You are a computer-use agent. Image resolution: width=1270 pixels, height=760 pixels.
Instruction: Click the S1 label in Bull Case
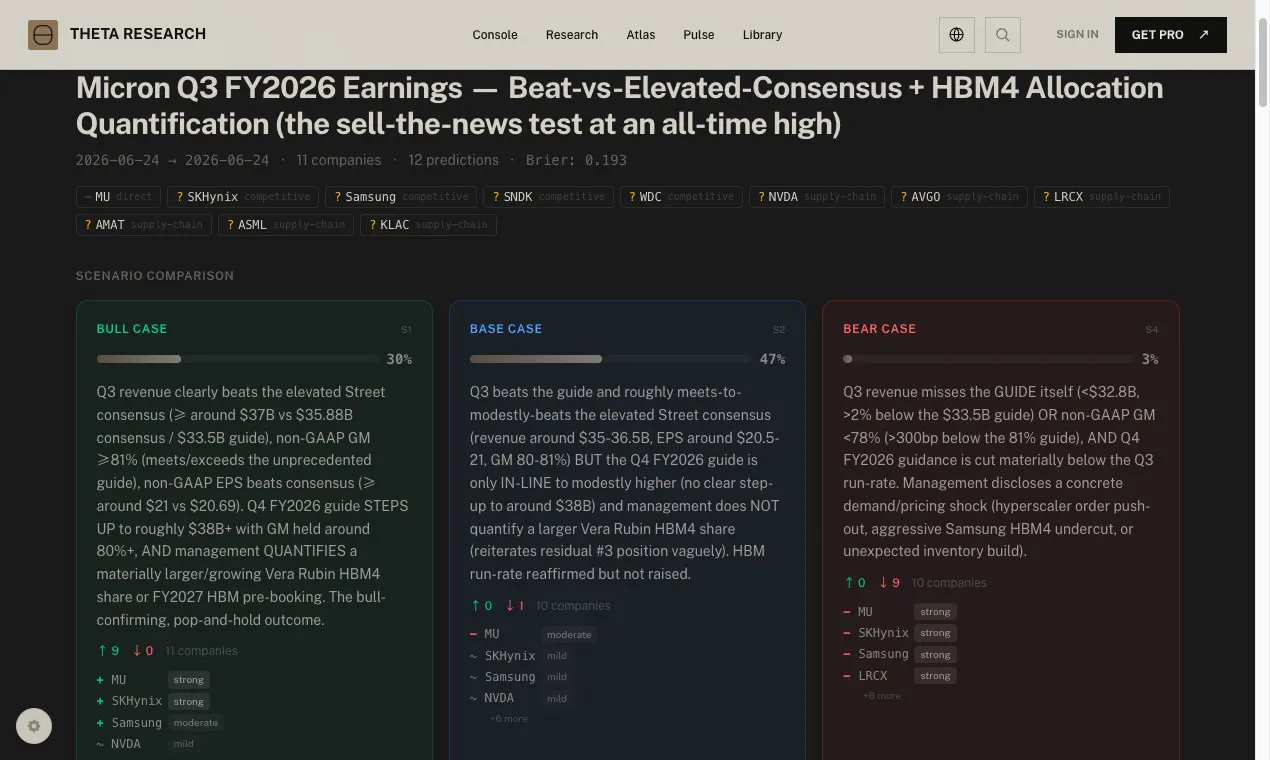[x=406, y=329]
